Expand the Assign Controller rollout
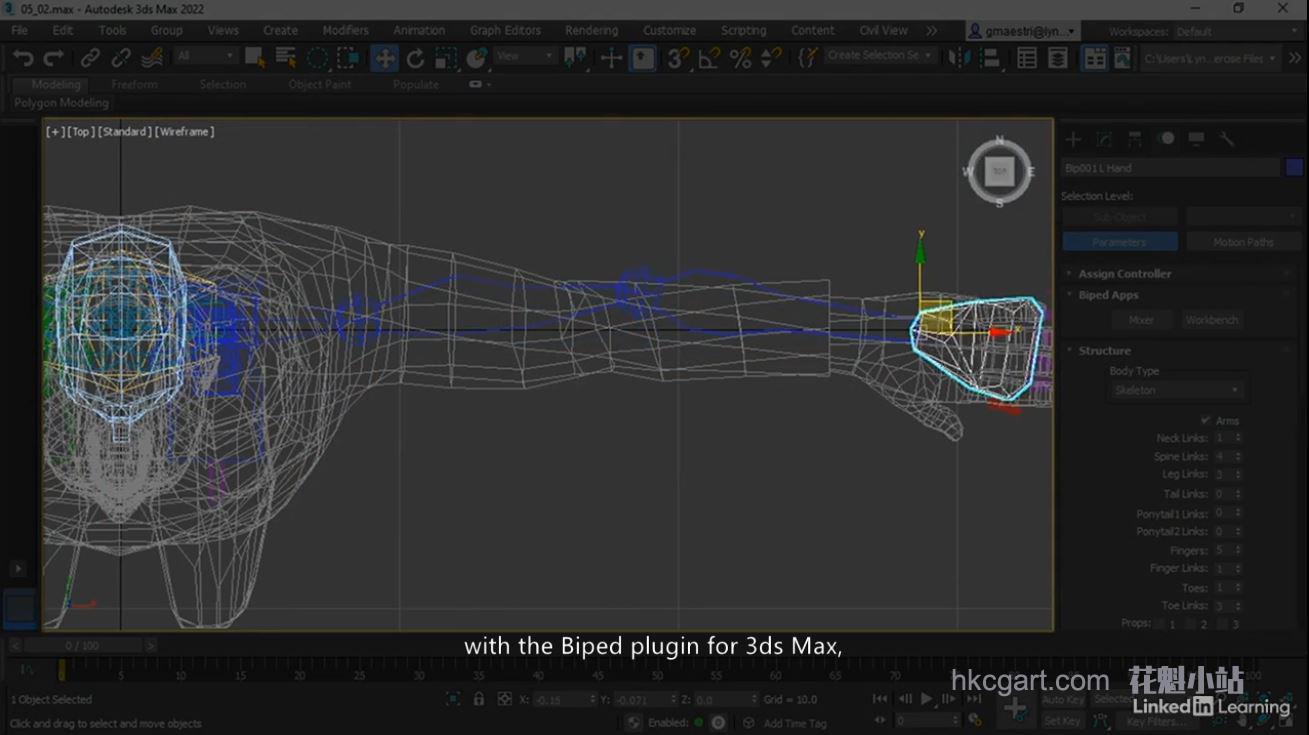Viewport: 1309px width, 735px height. [x=1124, y=274]
